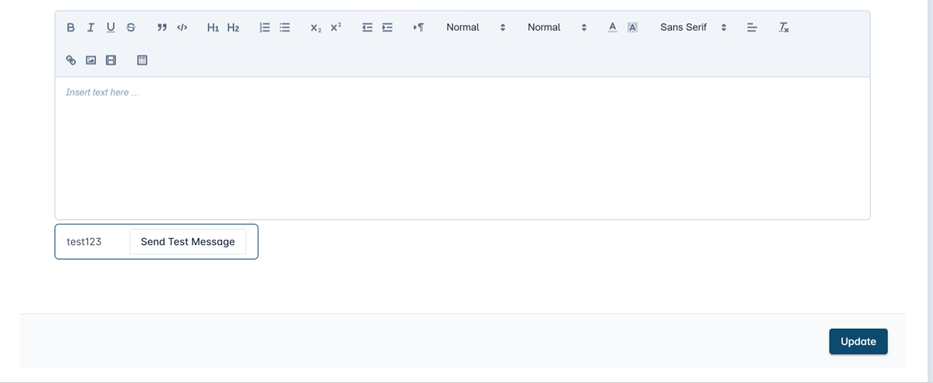Screen dimensions: 933x383
Task: Toggle bold formatting
Action: pos(71,27)
